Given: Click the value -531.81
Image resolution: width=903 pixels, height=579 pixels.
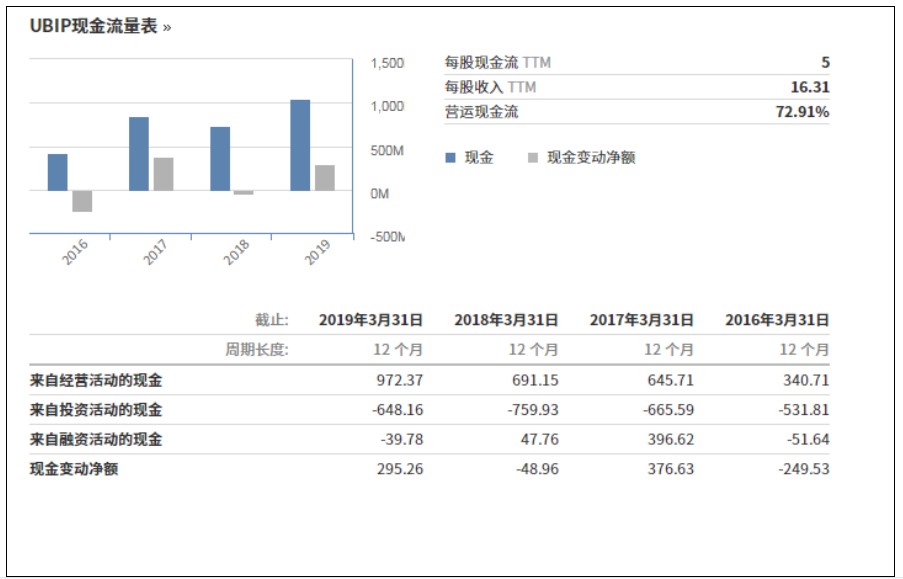Looking at the screenshot, I should [804, 410].
